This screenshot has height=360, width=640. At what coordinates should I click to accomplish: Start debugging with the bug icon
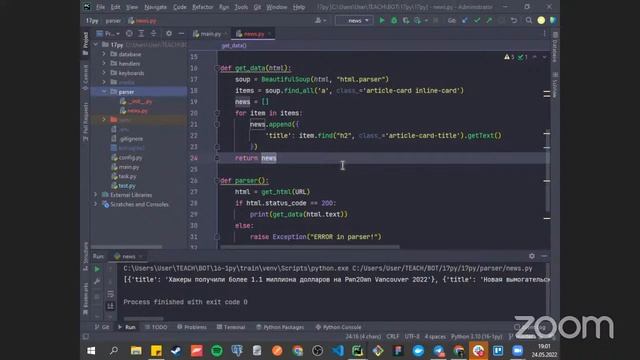(394, 20)
